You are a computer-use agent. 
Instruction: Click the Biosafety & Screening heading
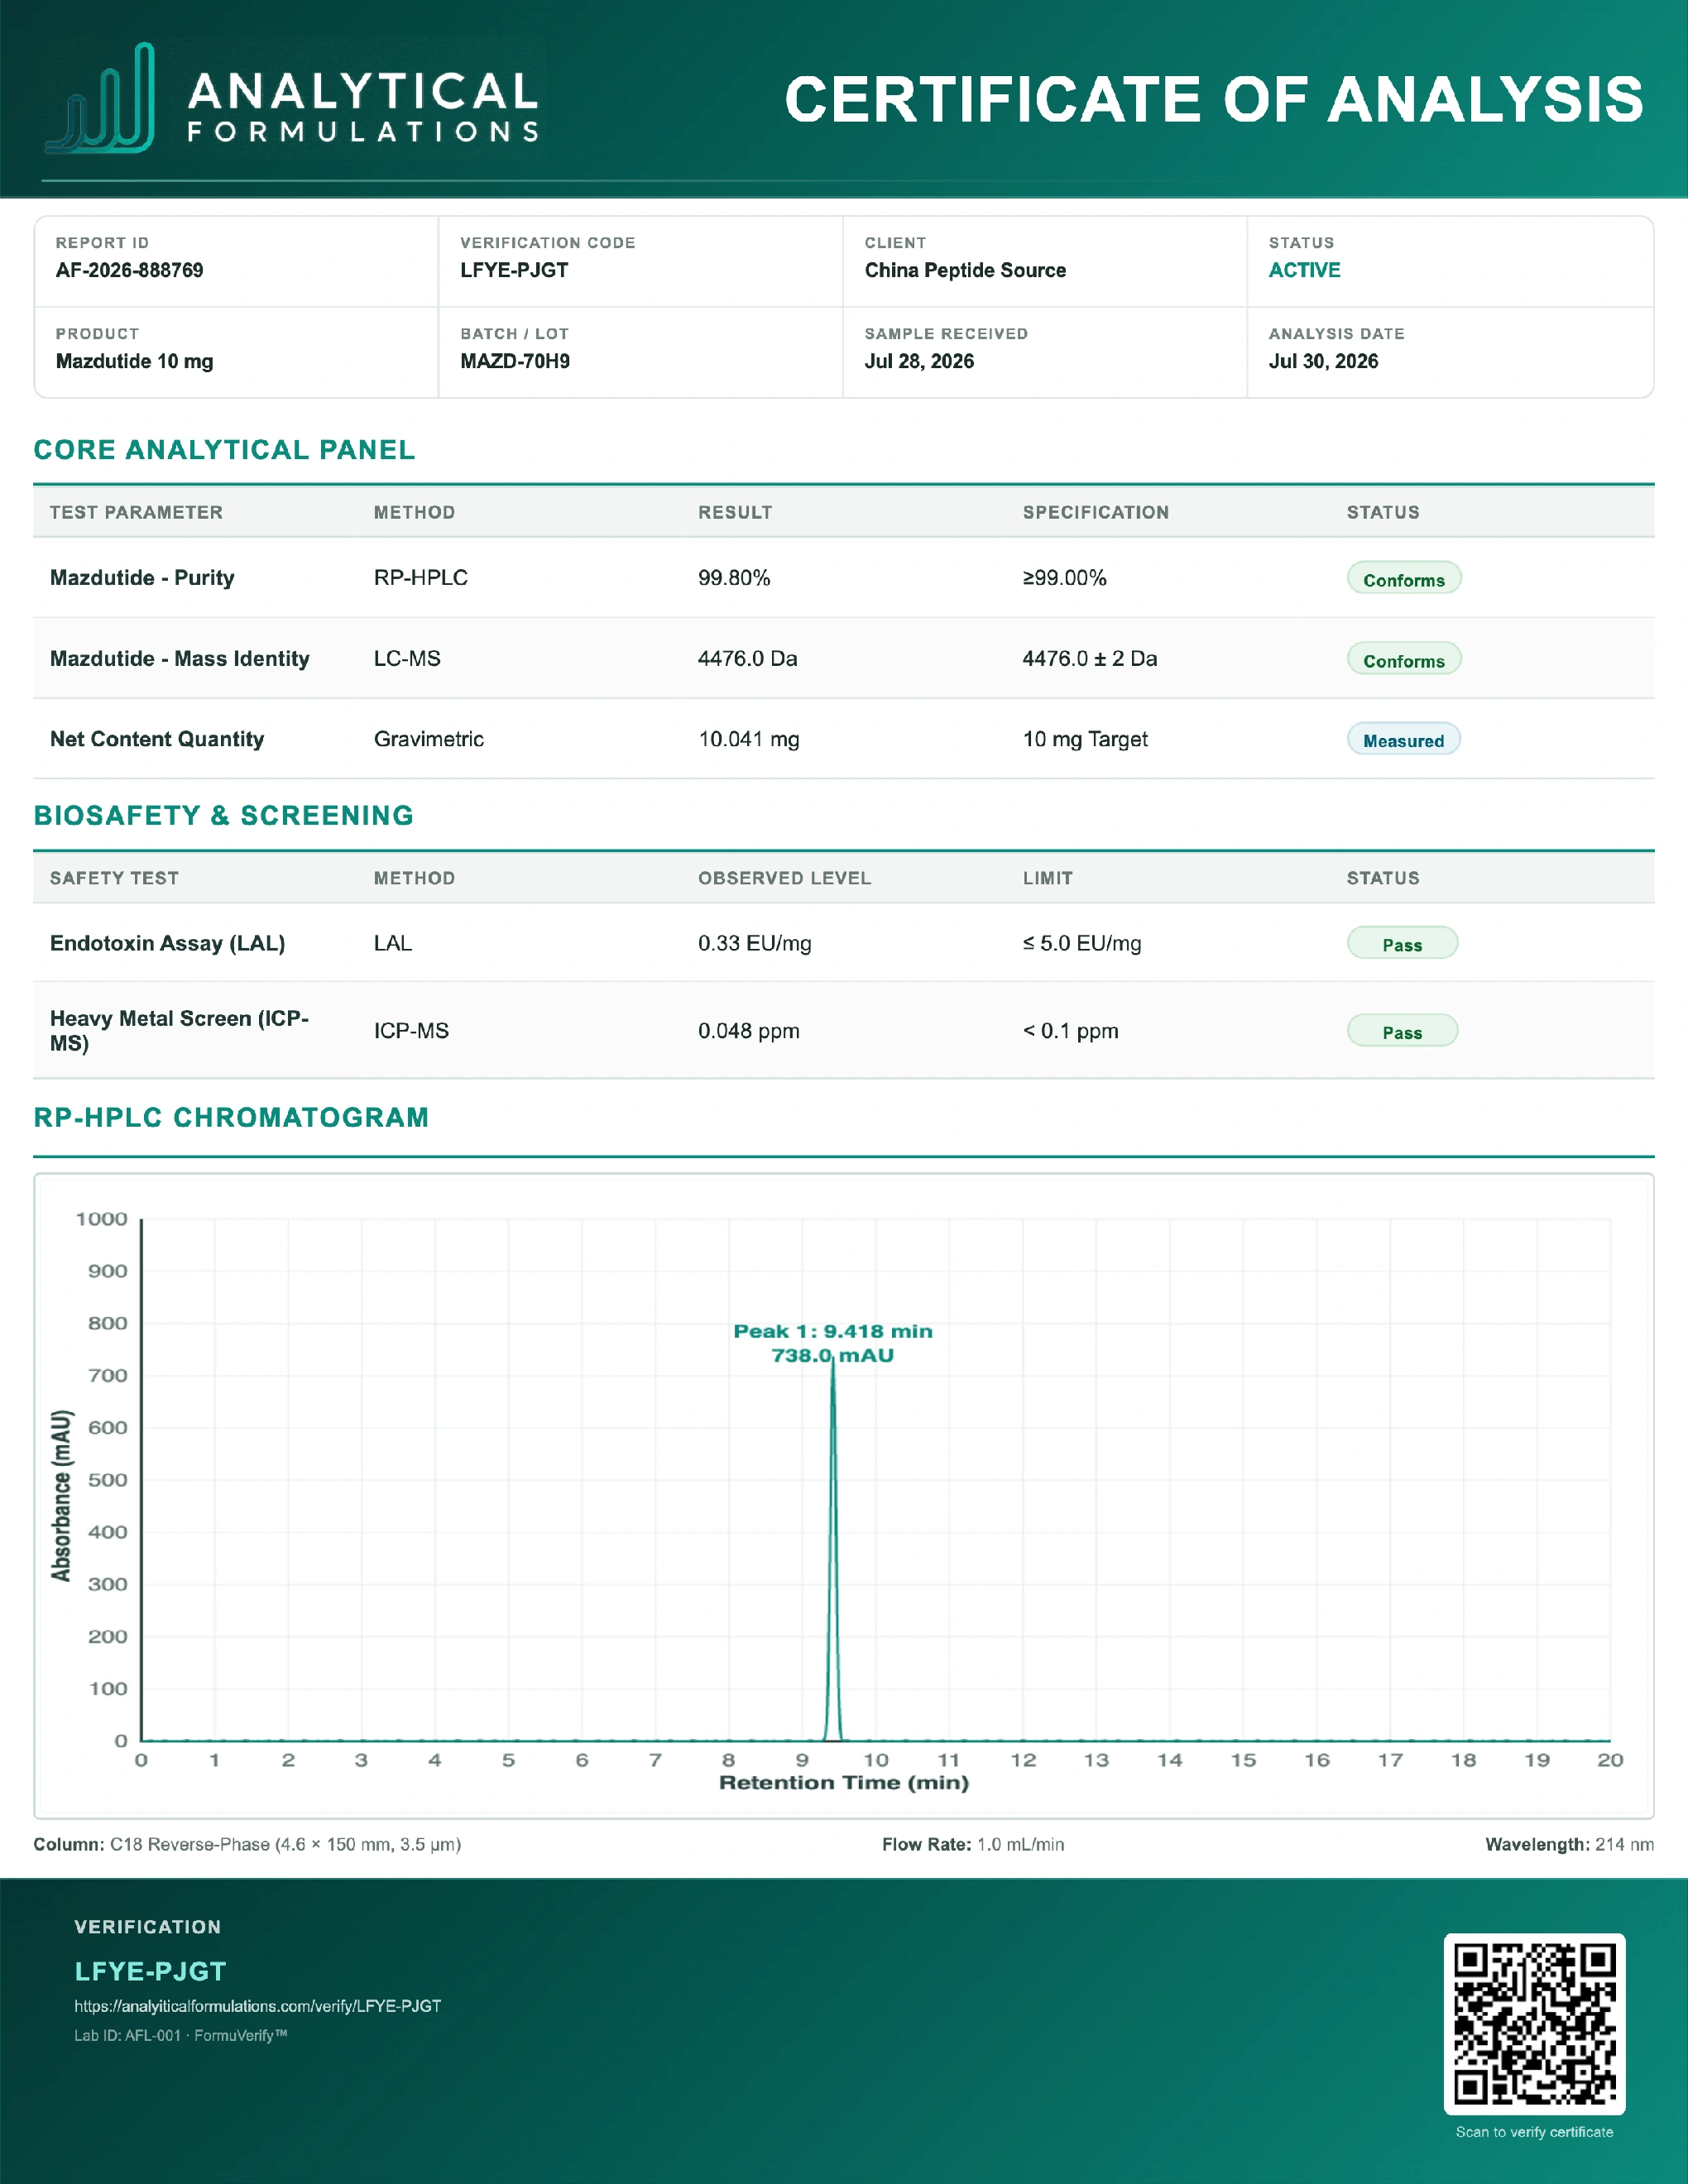[x=223, y=815]
